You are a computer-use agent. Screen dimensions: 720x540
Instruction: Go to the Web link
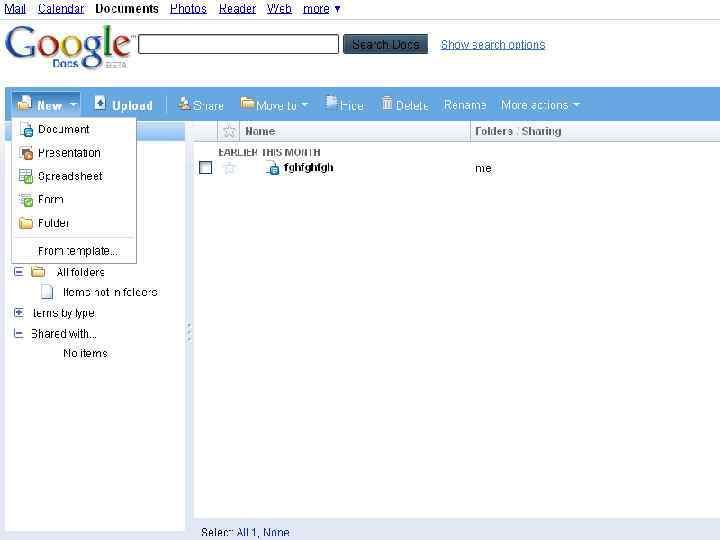click(x=279, y=8)
